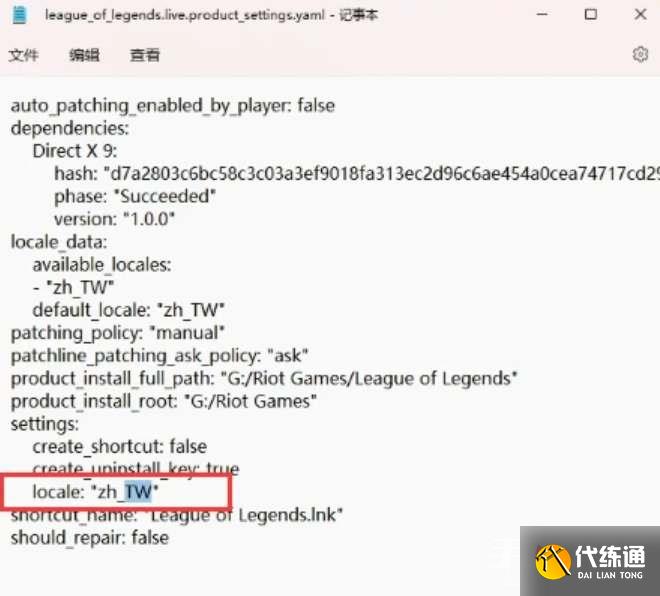Click the should_repair: false line
The height and width of the screenshot is (596, 660).
click(x=90, y=538)
